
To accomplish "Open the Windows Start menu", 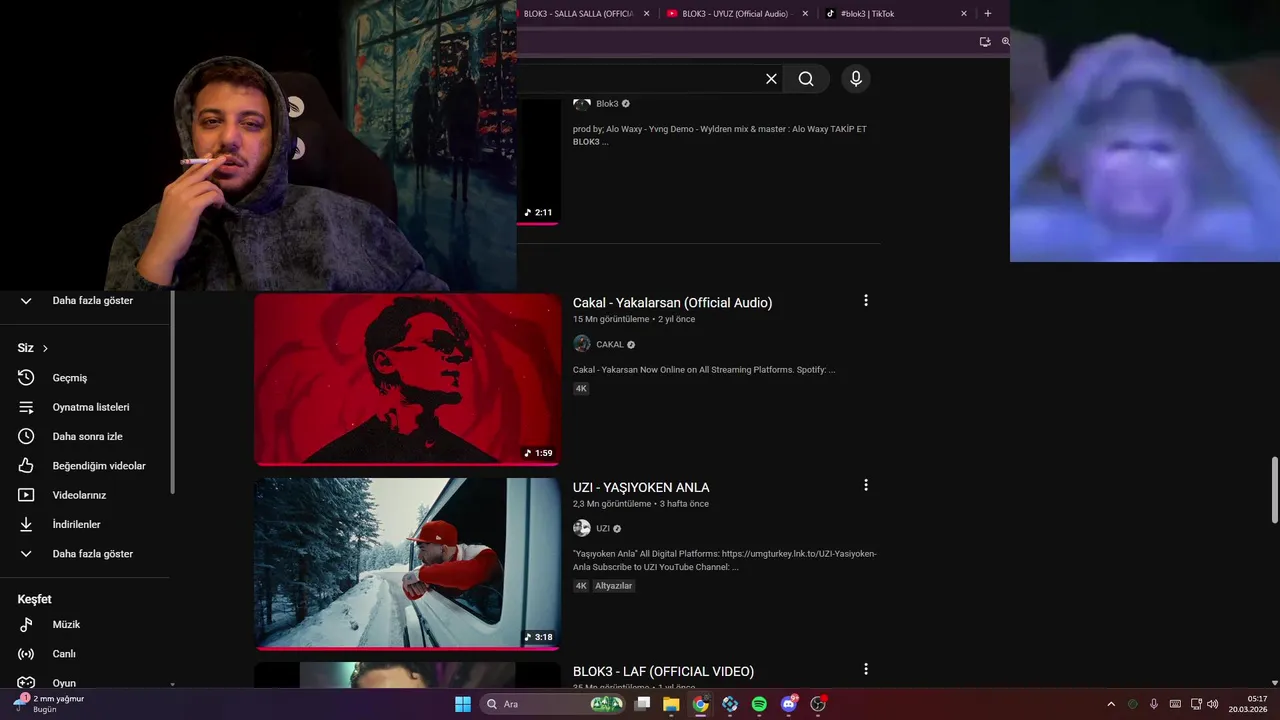I will [x=463, y=704].
